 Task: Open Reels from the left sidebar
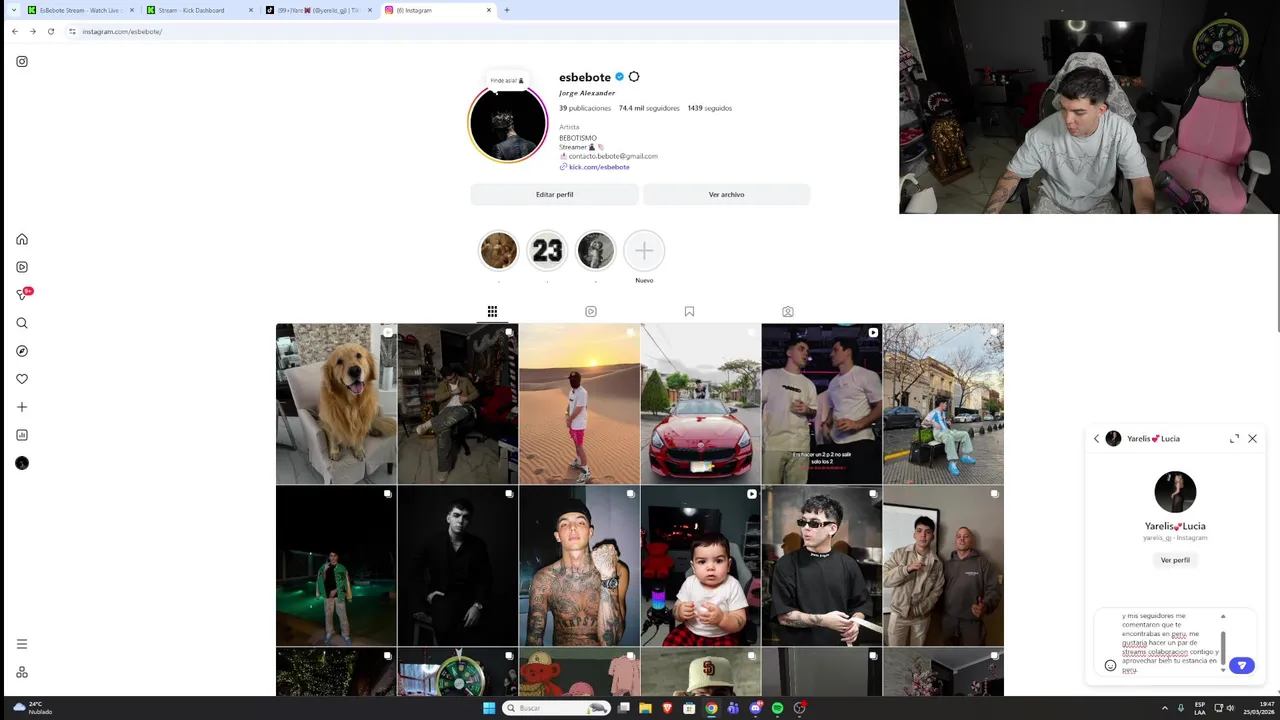(22, 267)
